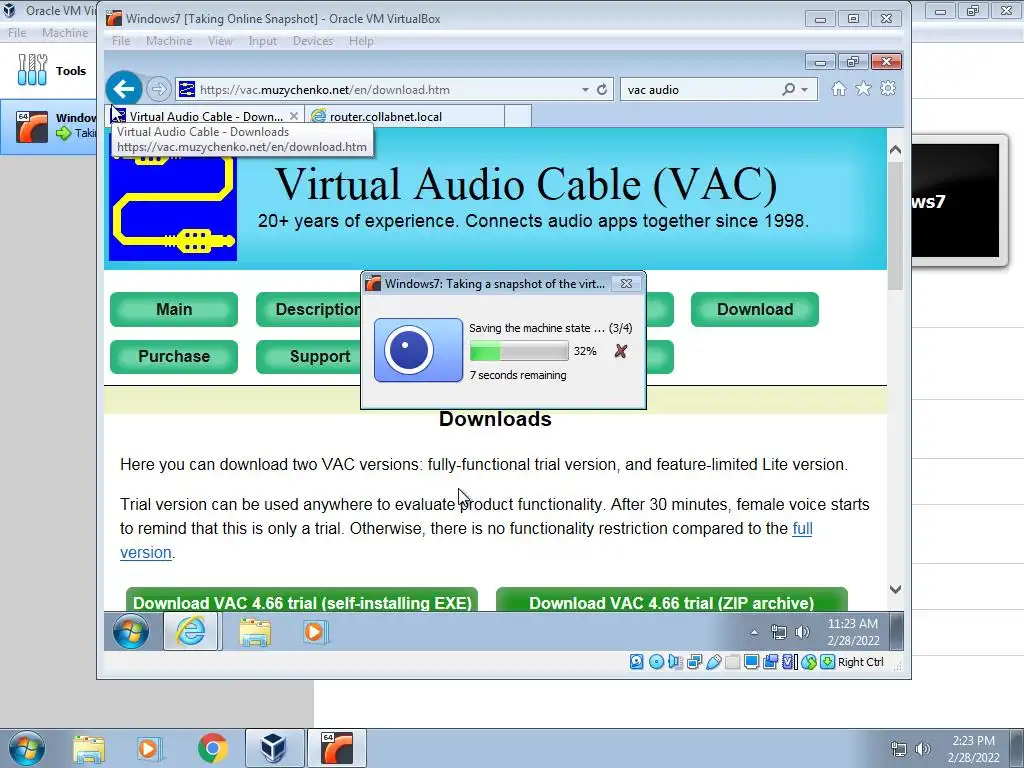Open a new blank tab in Internet Explorer

[518, 116]
